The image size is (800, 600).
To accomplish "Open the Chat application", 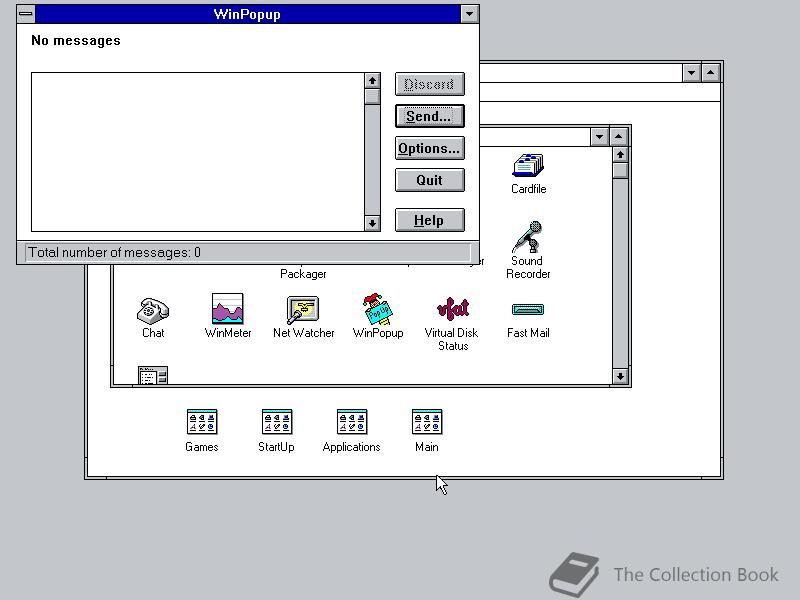I will pos(152,308).
